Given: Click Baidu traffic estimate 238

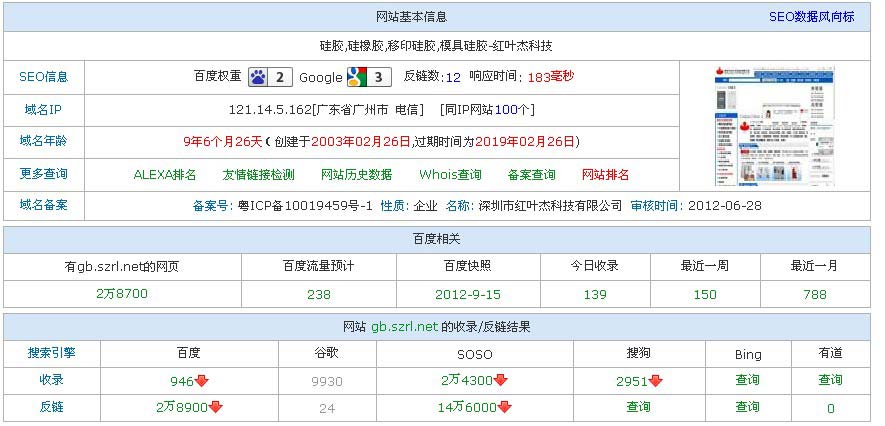Looking at the screenshot, I should [319, 295].
